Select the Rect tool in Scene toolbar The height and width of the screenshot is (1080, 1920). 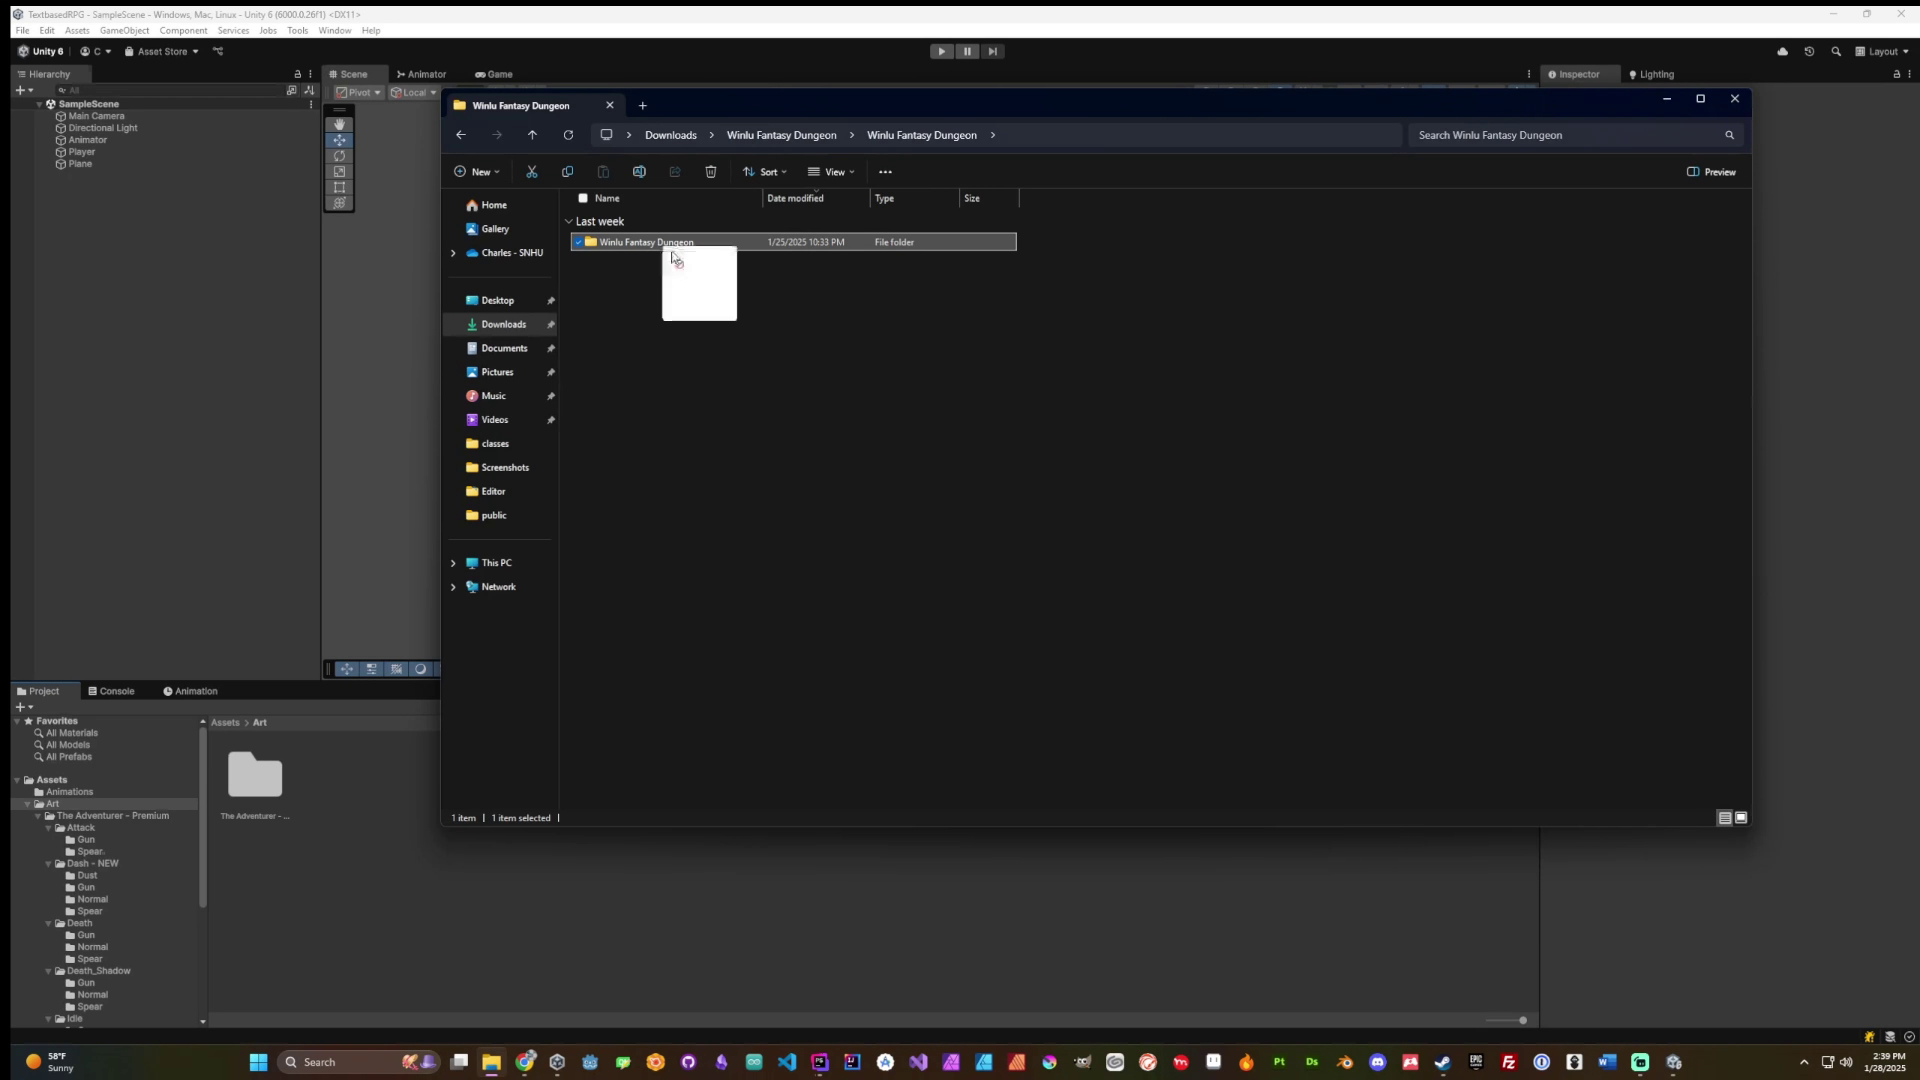[x=339, y=187]
